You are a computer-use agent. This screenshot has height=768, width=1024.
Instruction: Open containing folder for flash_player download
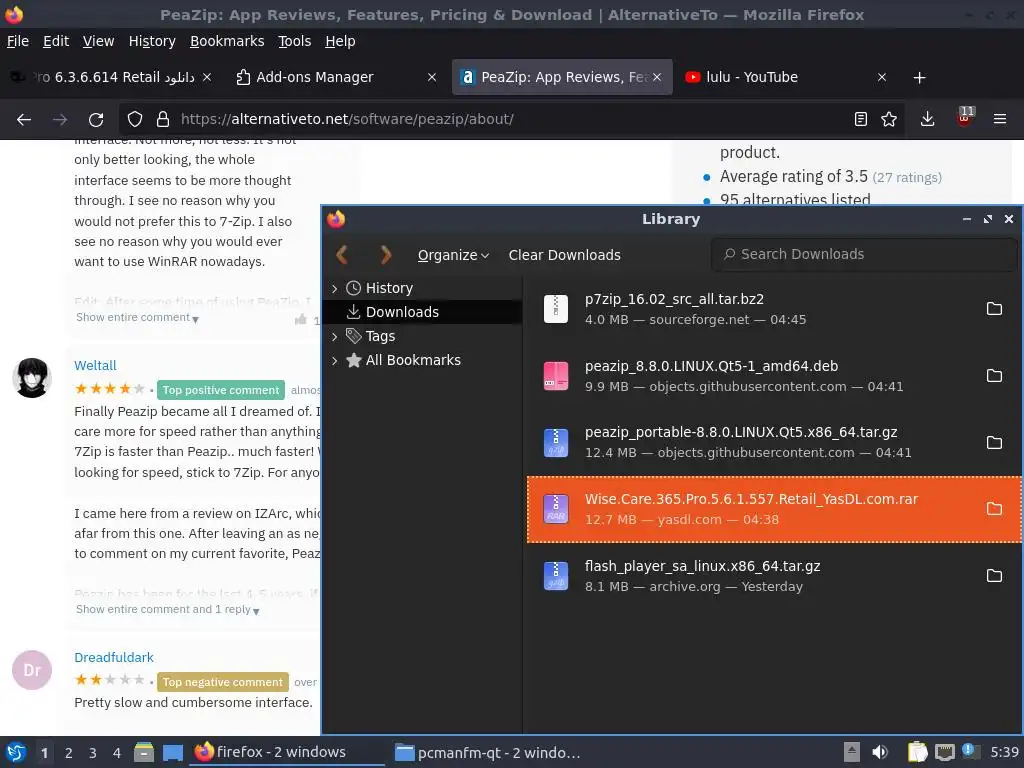994,576
